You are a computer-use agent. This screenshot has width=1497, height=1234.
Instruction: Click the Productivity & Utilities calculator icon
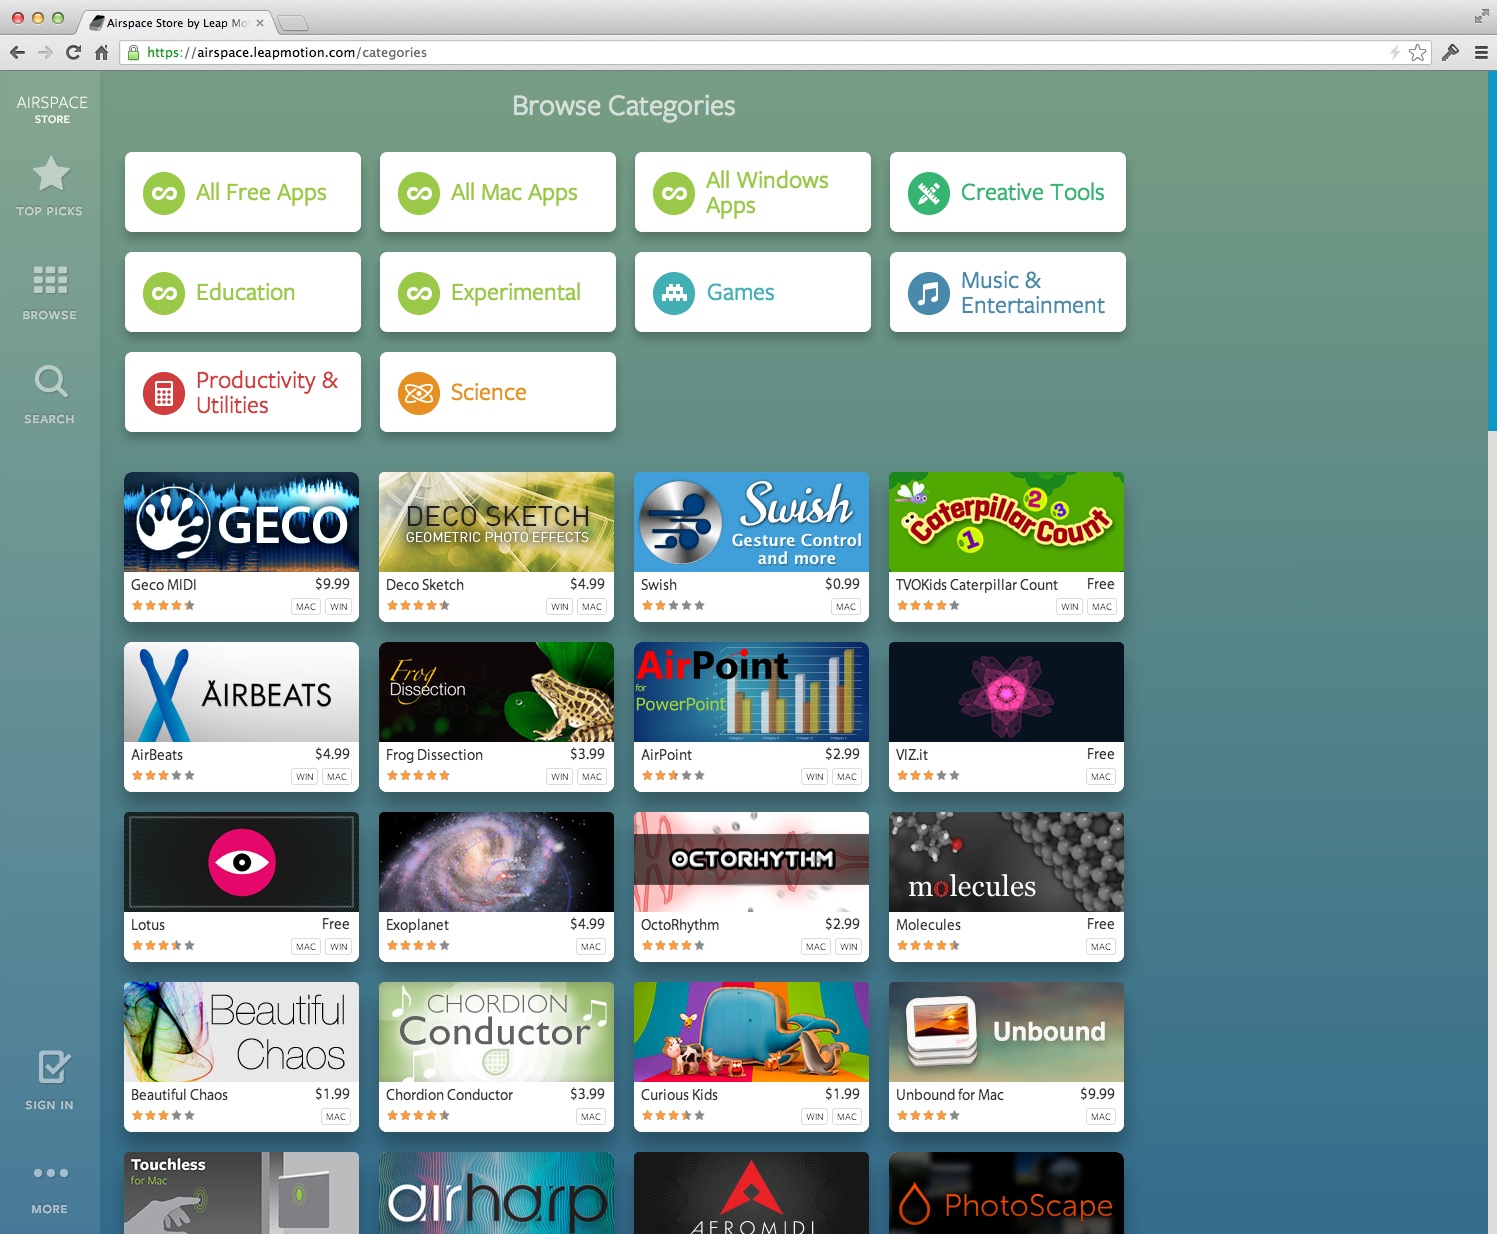coord(164,393)
